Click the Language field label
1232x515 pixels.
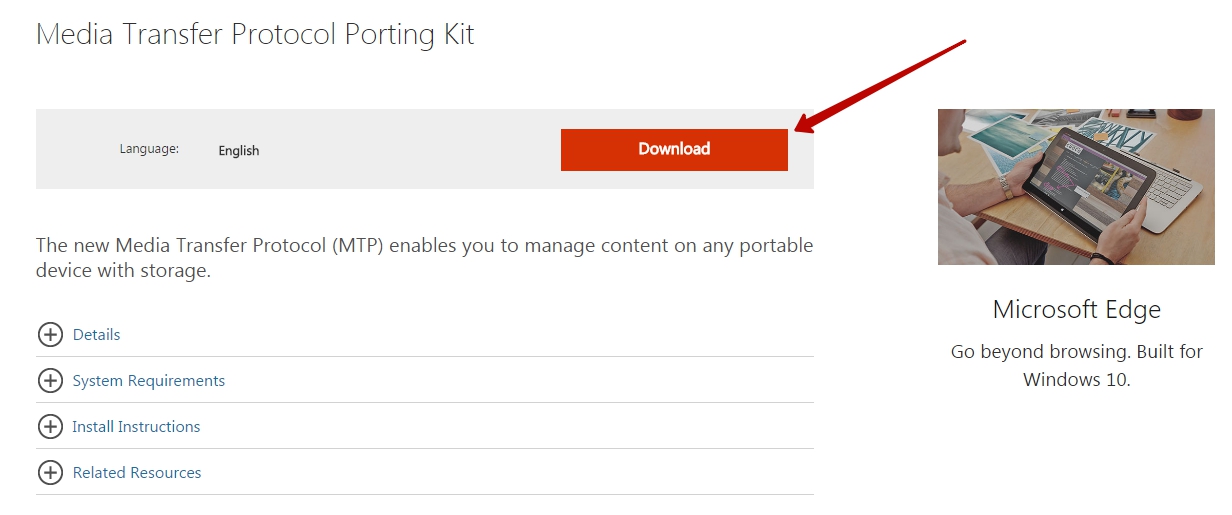point(149,149)
